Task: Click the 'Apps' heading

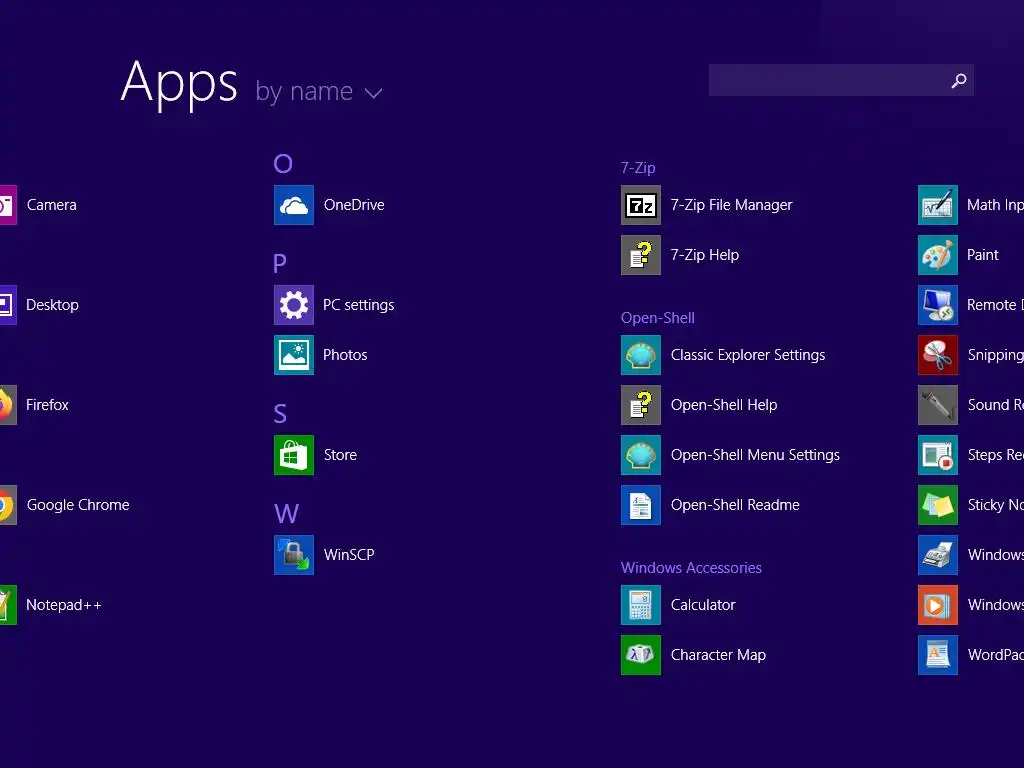Action: [179, 84]
